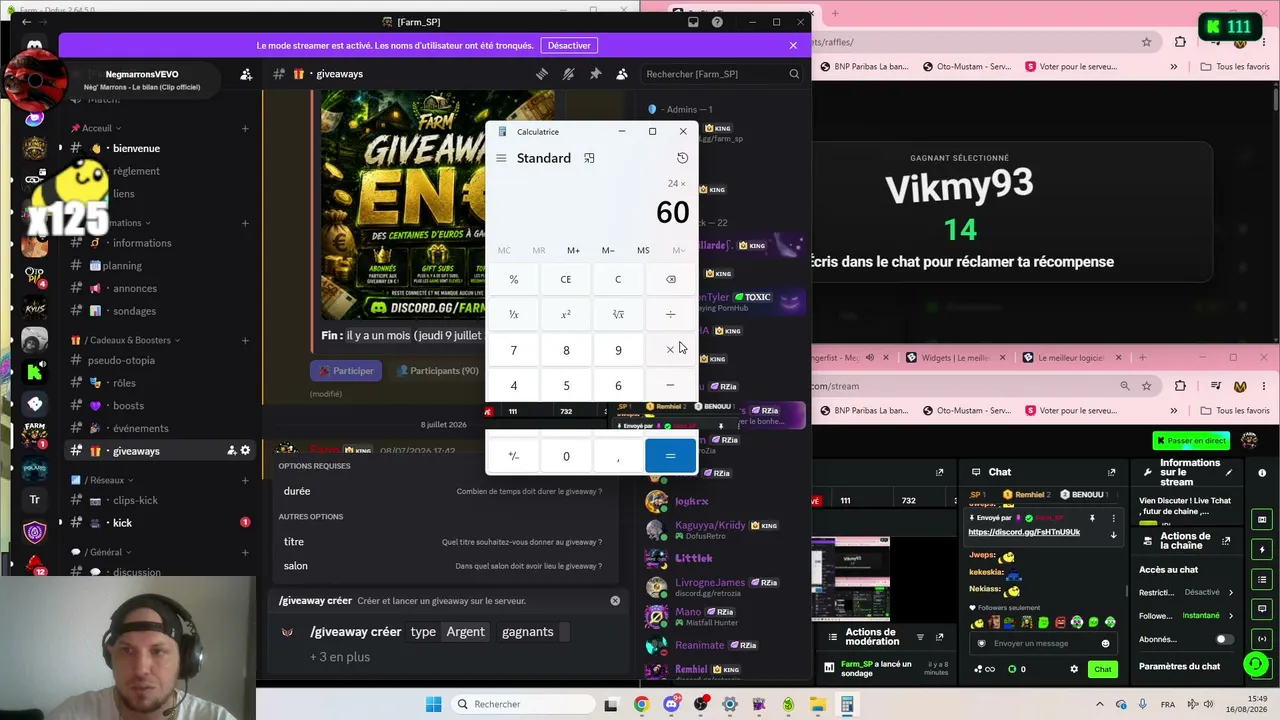The width and height of the screenshot is (1280, 720).
Task: Open the Calculator navigation hamburger menu
Action: click(x=501, y=158)
